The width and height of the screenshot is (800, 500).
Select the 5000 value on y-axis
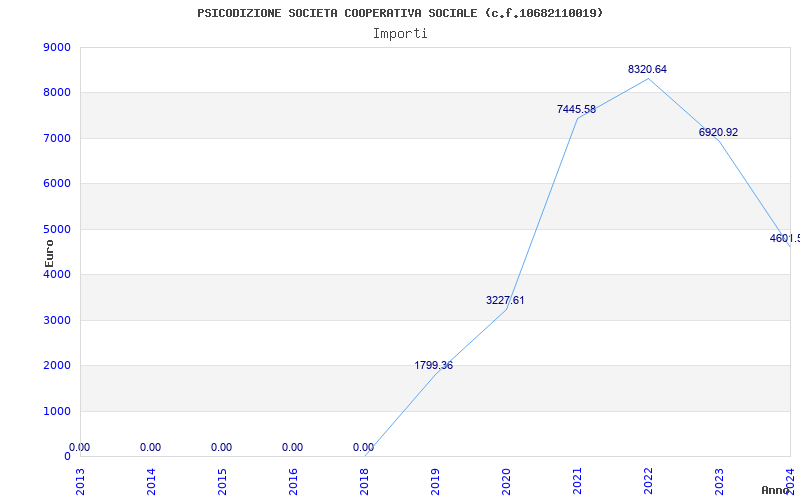[x=57, y=229]
